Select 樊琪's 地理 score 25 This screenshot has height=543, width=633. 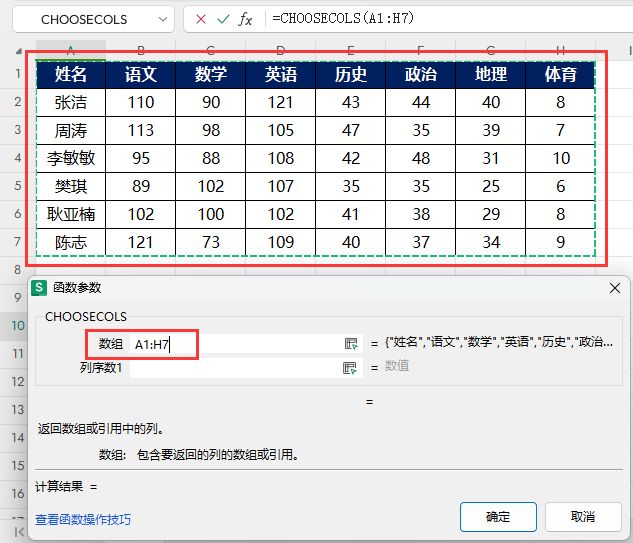click(x=491, y=187)
